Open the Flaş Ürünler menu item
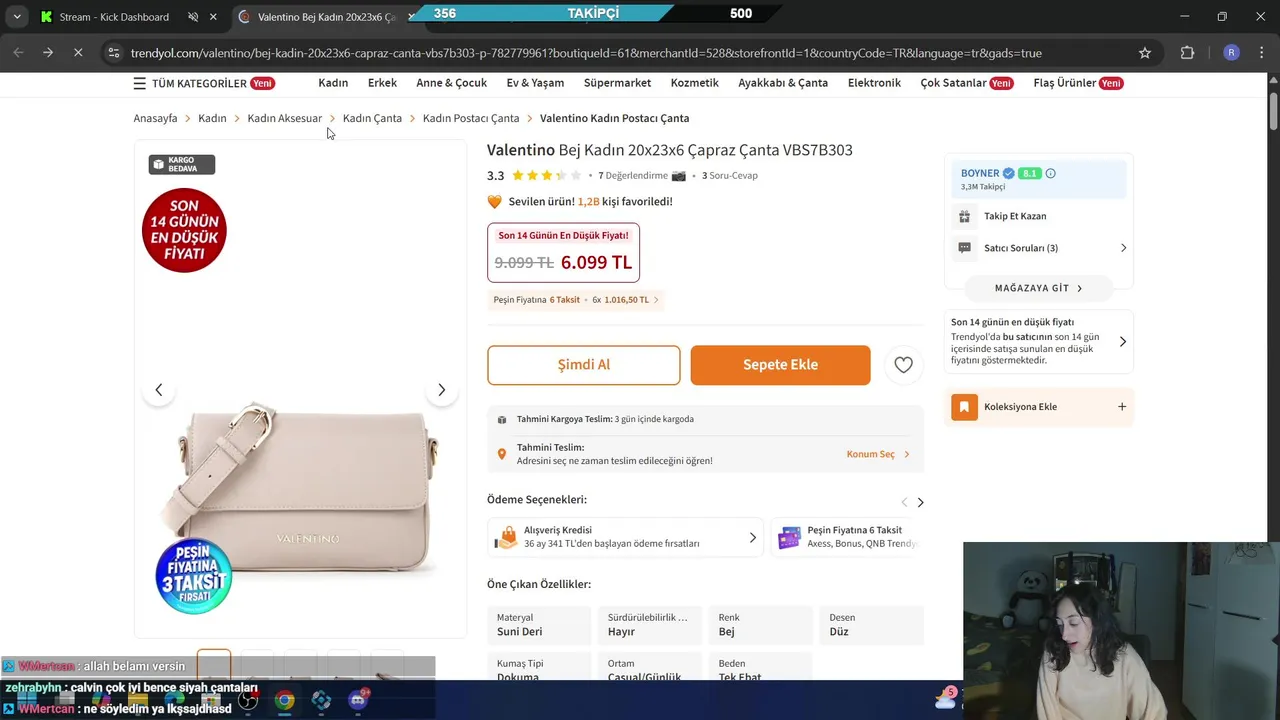1280x720 pixels. tap(1078, 83)
